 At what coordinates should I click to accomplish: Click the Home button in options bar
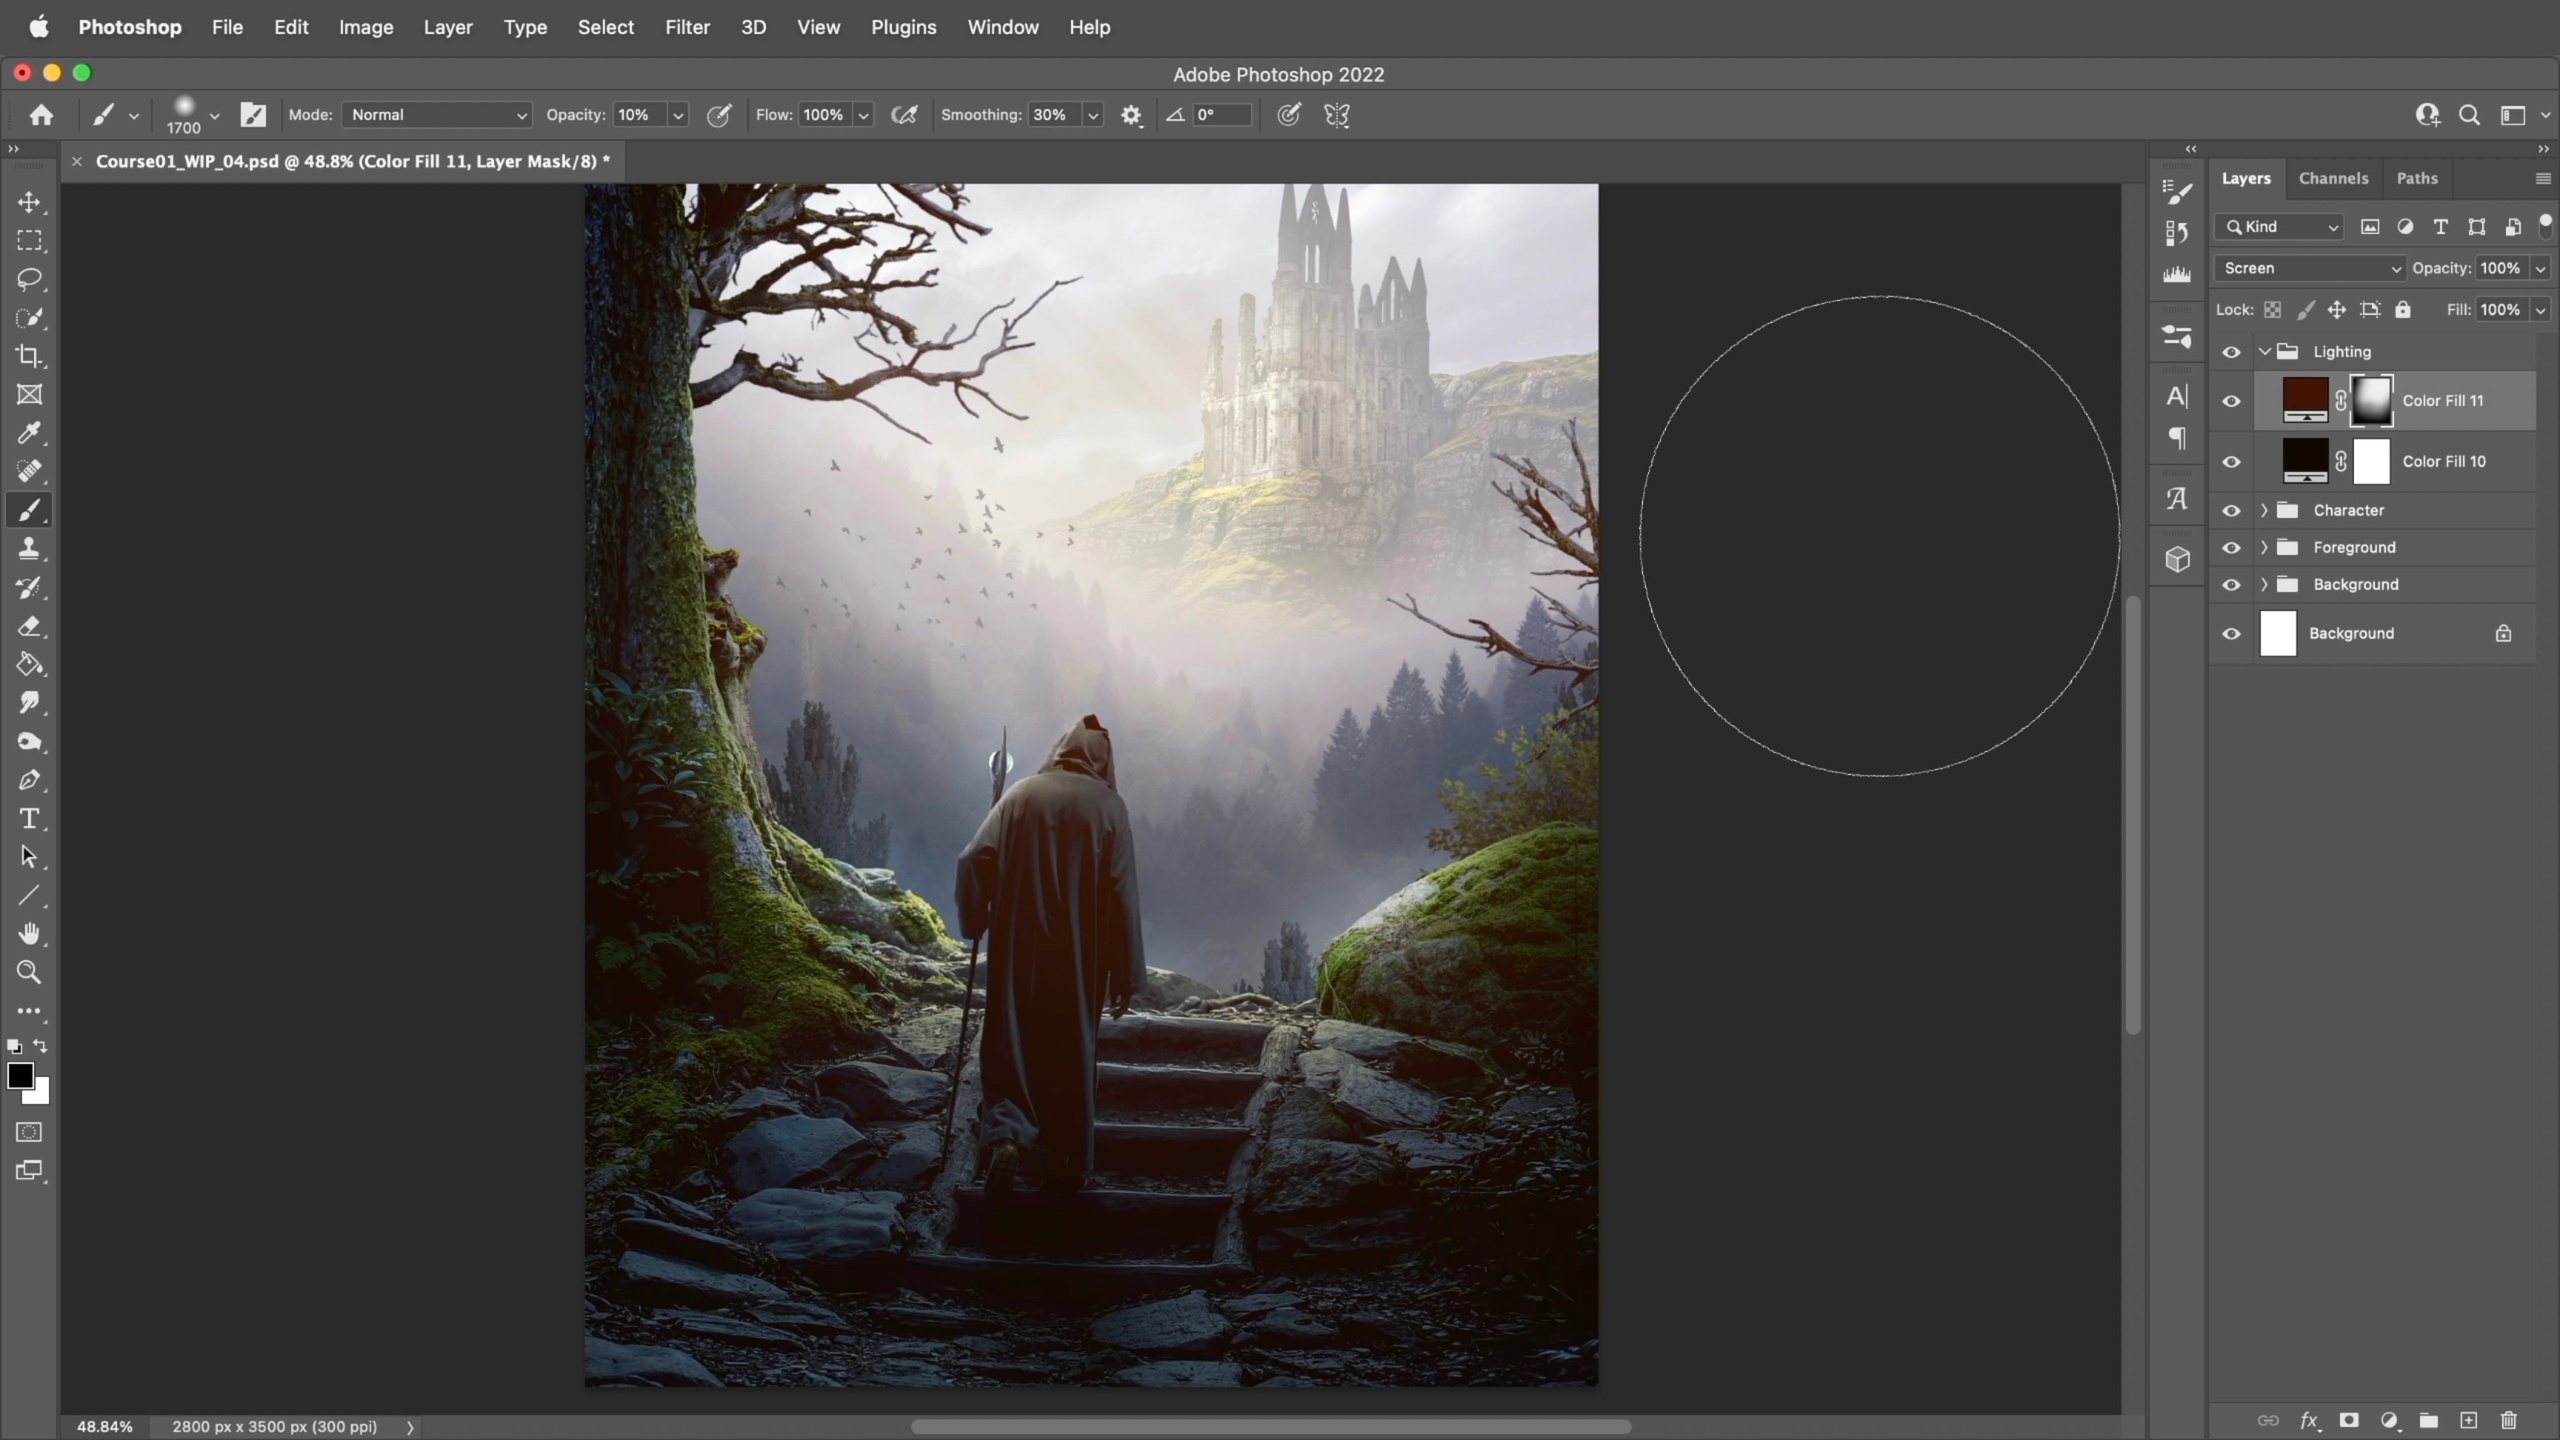(41, 115)
